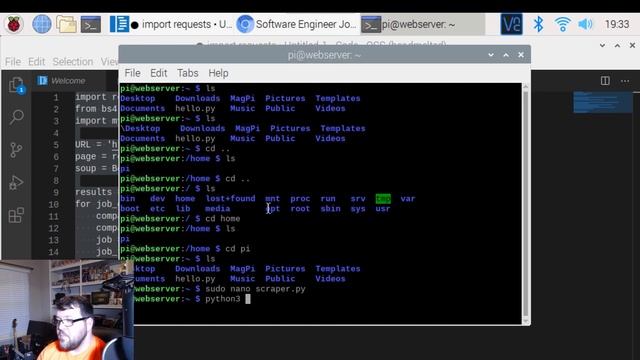Minimize the Code editor window
This screenshot has height=360, width=640.
(x=602, y=45)
